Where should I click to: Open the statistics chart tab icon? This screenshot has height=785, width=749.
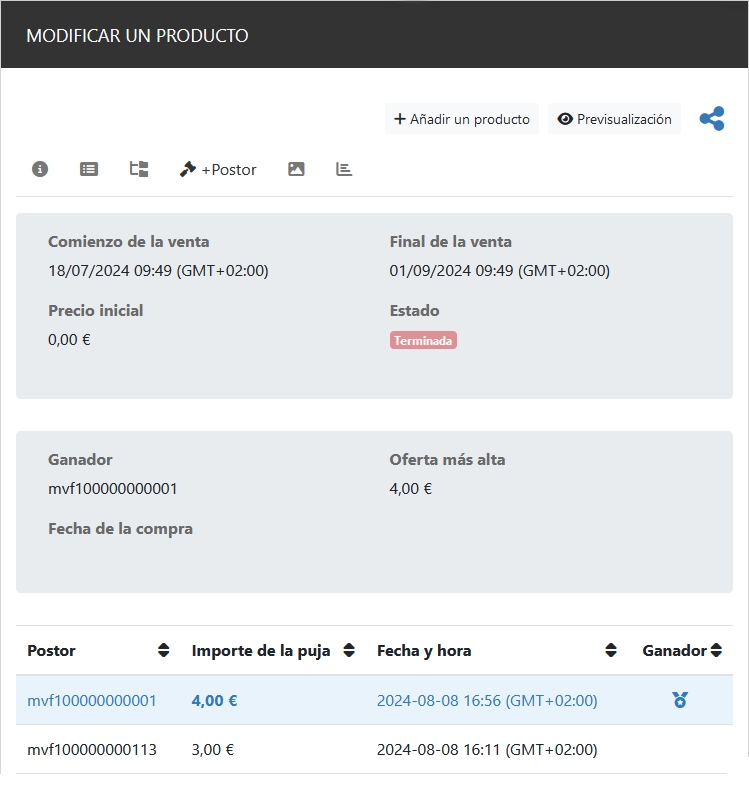[x=344, y=169]
